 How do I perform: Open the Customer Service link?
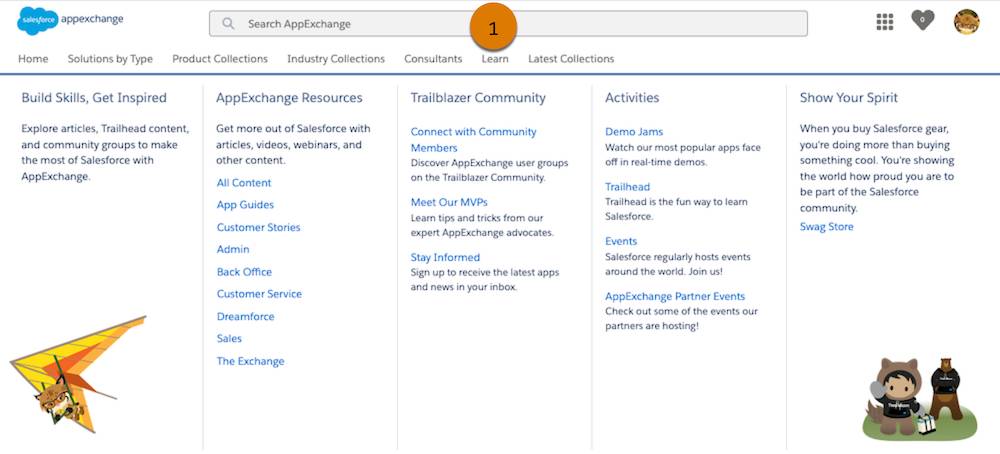259,294
